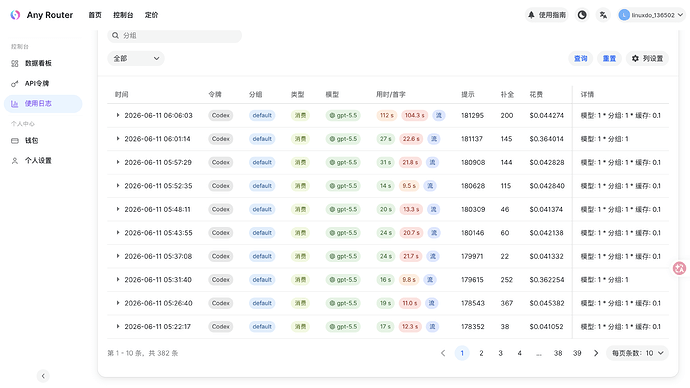Viewport: 690px width, 388px height.
Task: Go to 首页 in top navigation
Action: (x=95, y=15)
